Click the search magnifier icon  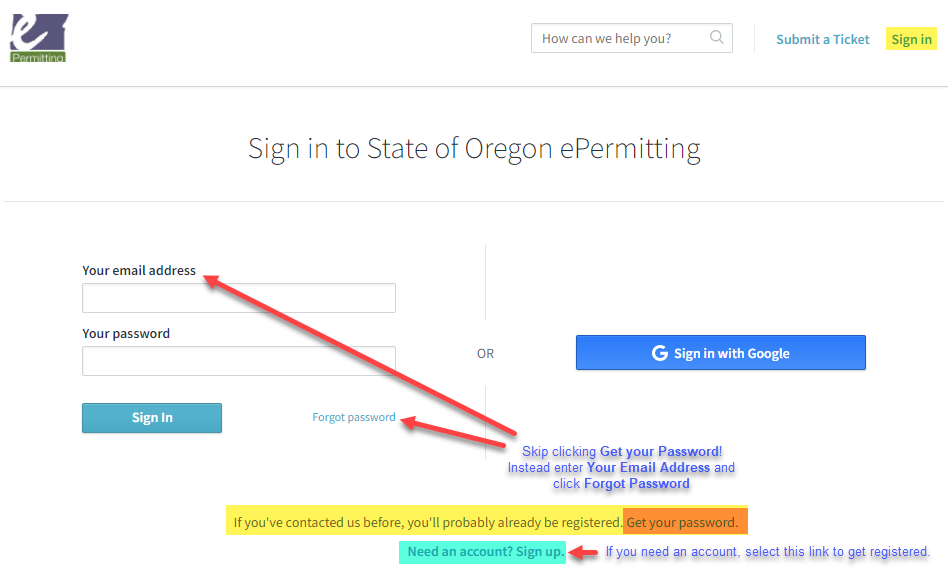(716, 38)
